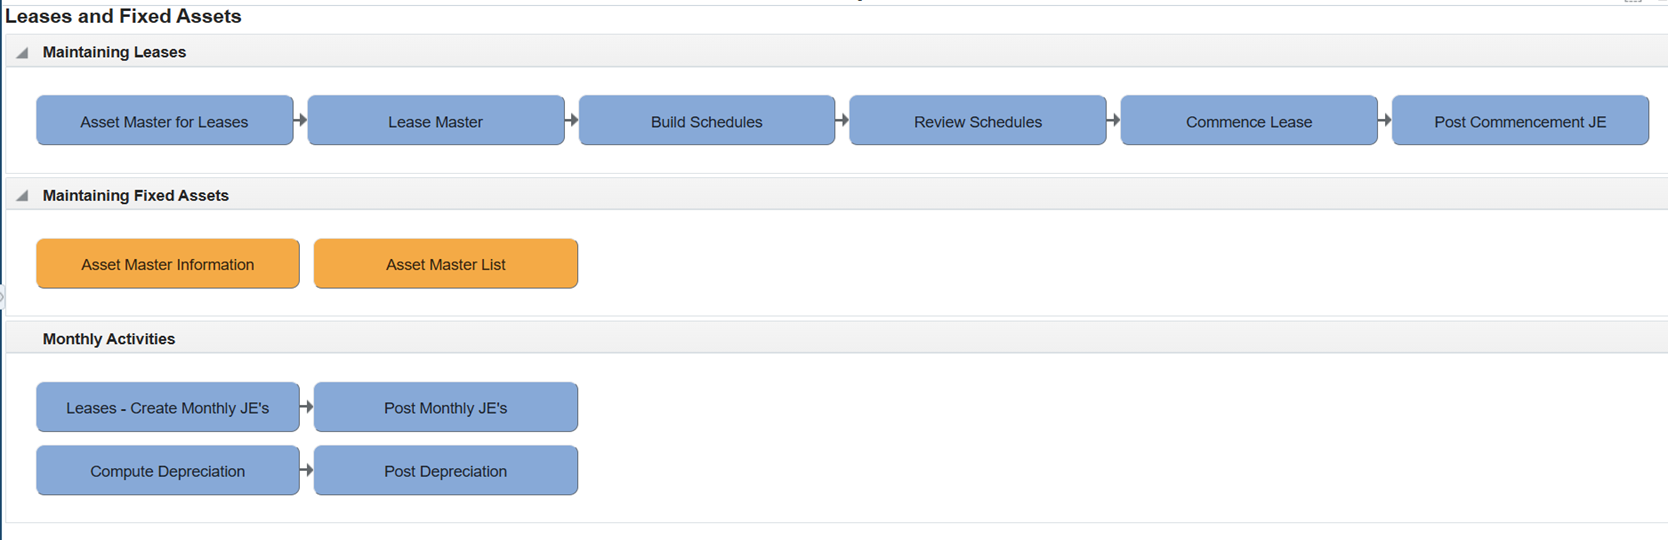The width and height of the screenshot is (1668, 540).
Task: Open the Lease Master step
Action: point(436,121)
